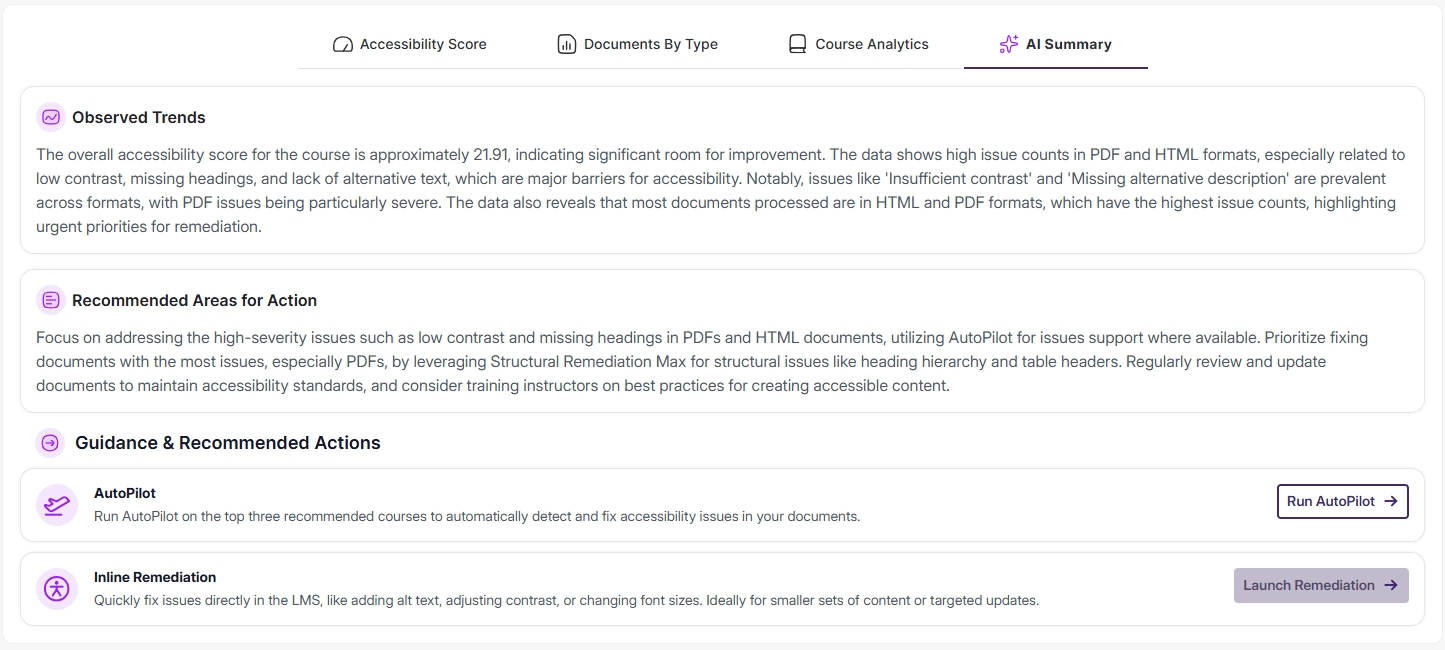
Task: Click the Accessibility Score gauge icon
Action: [x=342, y=44]
